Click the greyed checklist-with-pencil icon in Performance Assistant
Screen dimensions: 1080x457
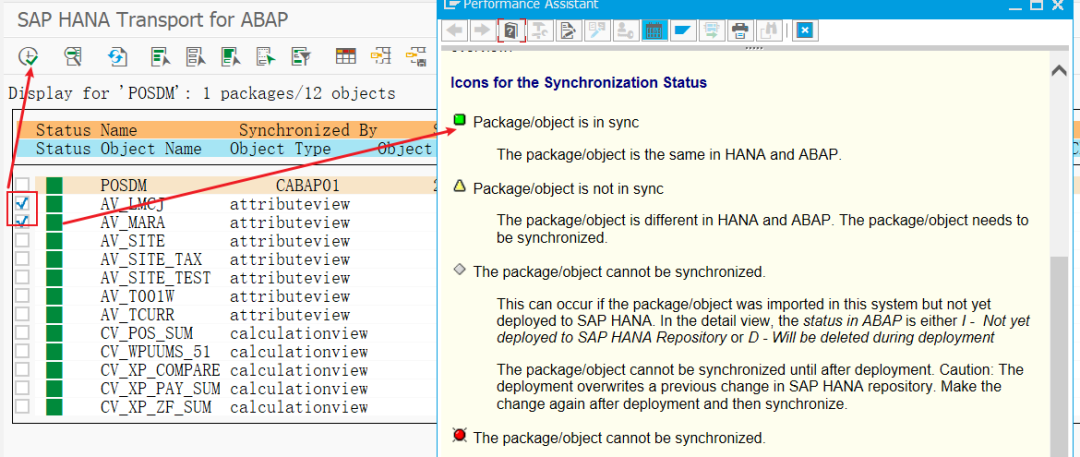[x=596, y=30]
